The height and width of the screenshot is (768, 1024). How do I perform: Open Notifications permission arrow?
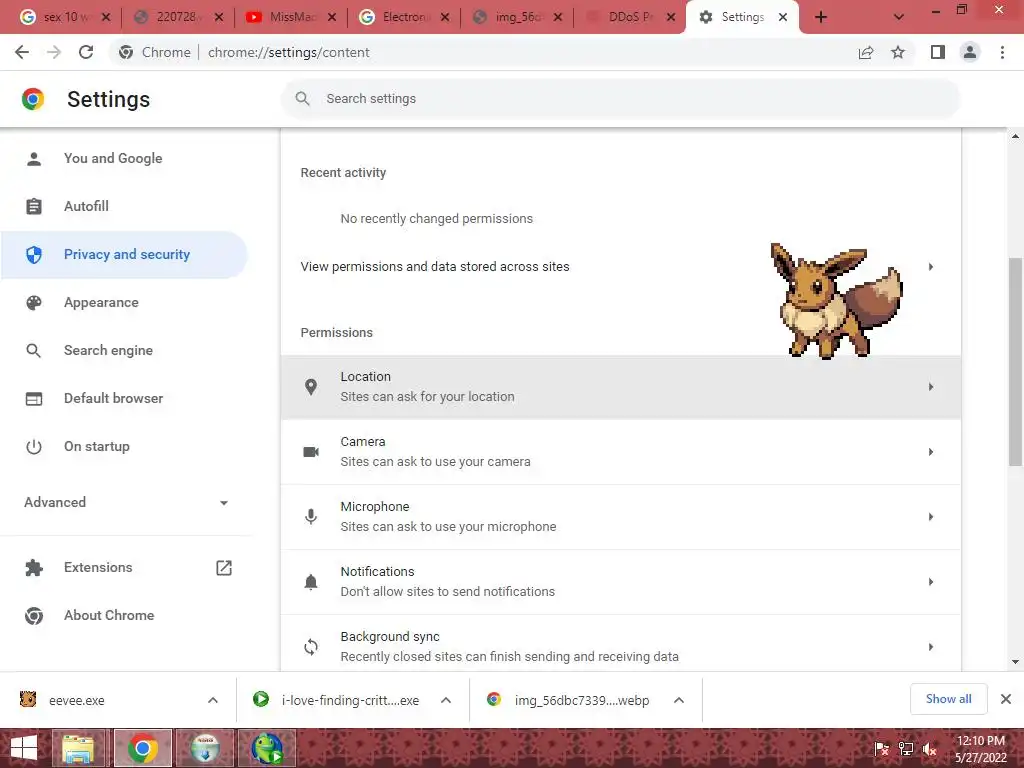(931, 582)
